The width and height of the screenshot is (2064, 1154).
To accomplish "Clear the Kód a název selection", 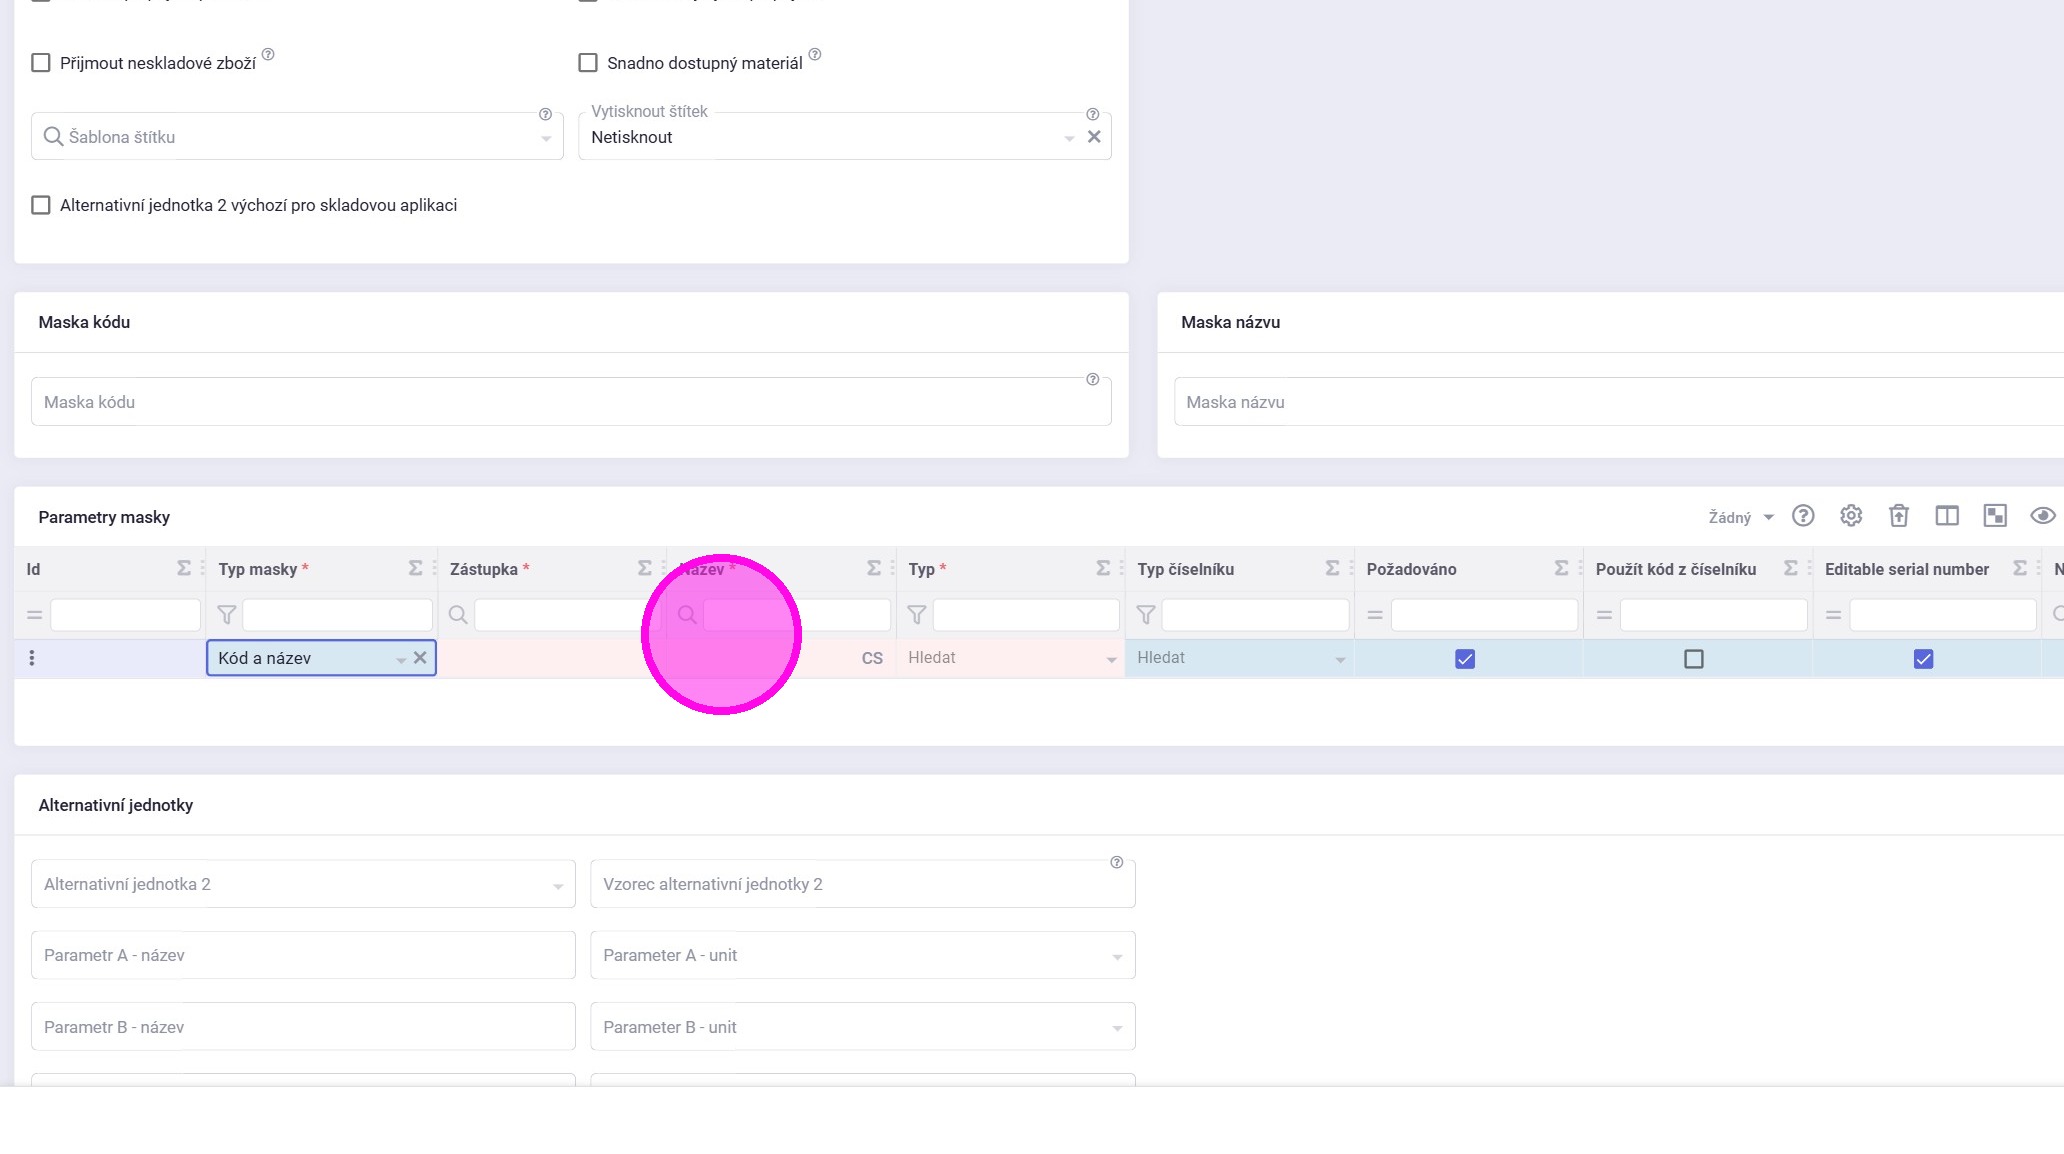I will [x=420, y=658].
